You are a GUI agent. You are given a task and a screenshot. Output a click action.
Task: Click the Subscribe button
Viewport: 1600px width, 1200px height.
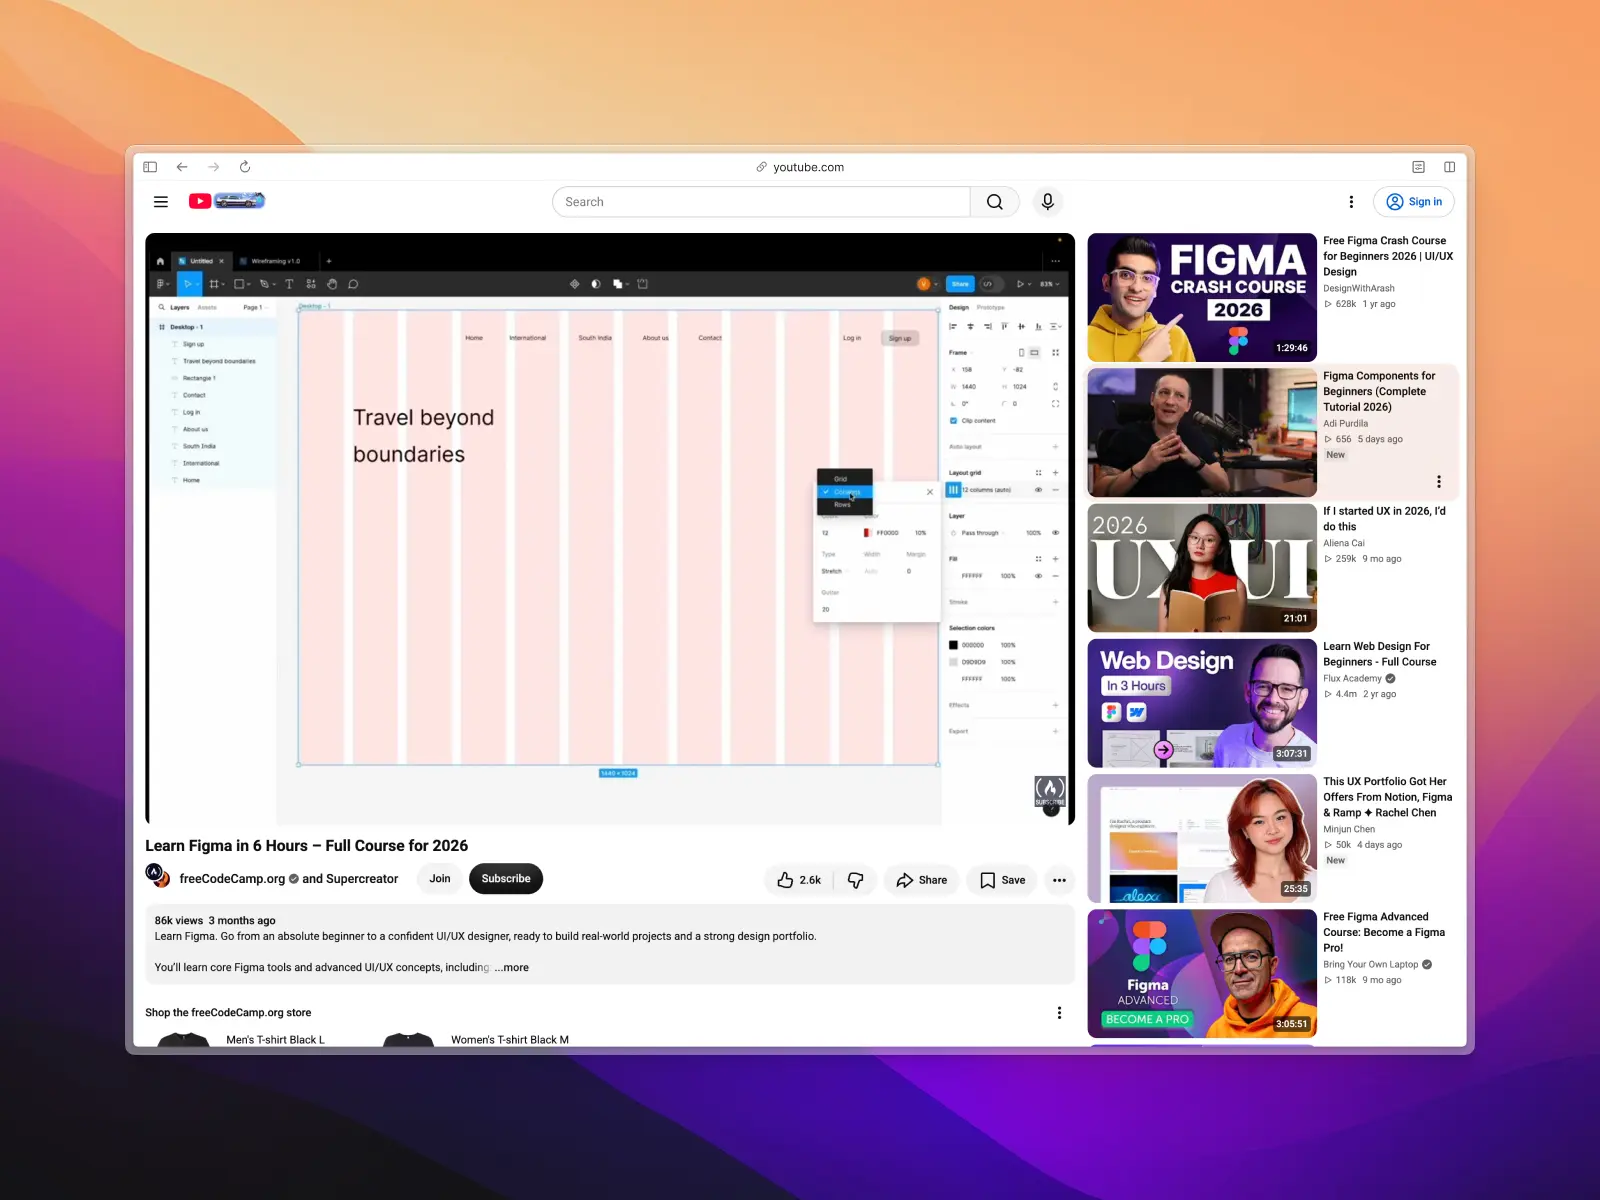(x=506, y=879)
